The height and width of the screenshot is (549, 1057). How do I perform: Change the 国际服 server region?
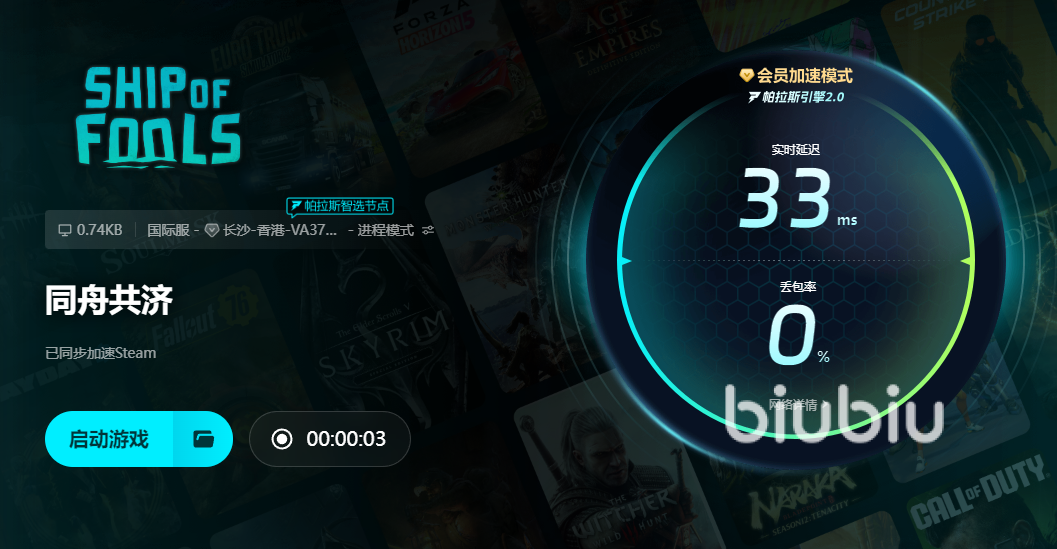pyautogui.click(x=168, y=231)
